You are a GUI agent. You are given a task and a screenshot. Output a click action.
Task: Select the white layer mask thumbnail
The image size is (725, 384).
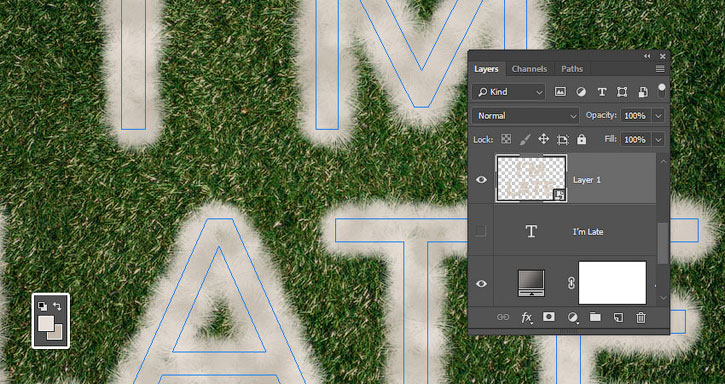(612, 283)
